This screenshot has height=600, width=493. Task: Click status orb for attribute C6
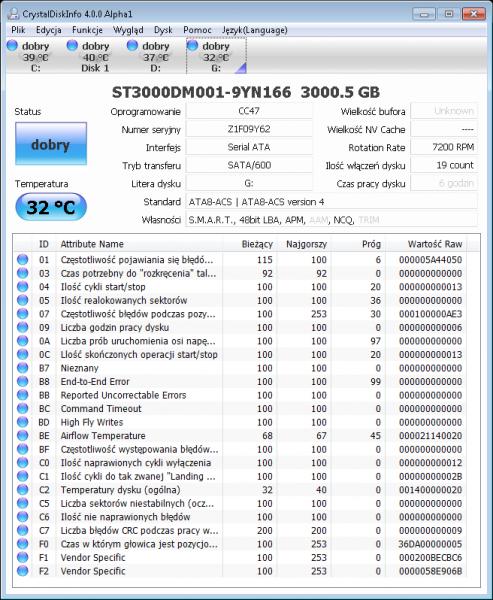23,516
